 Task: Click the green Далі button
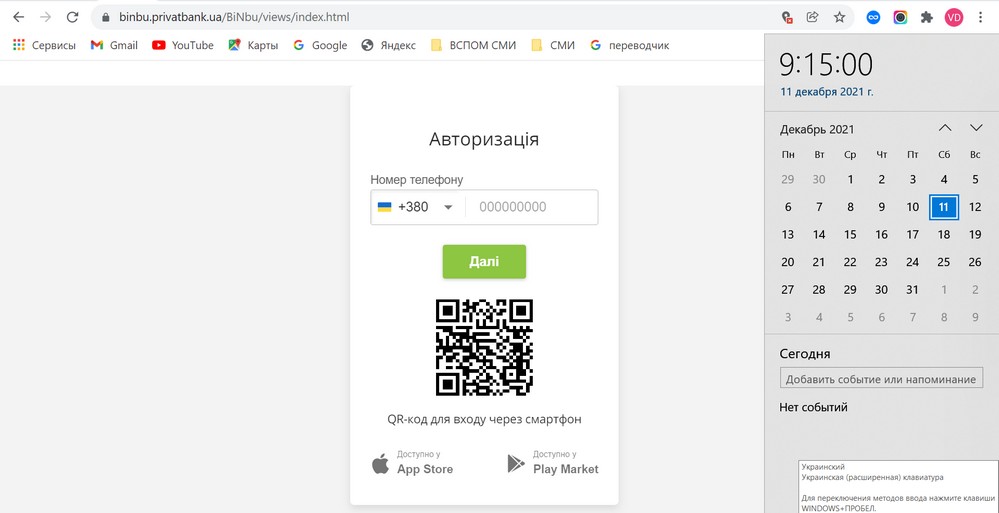click(x=484, y=261)
